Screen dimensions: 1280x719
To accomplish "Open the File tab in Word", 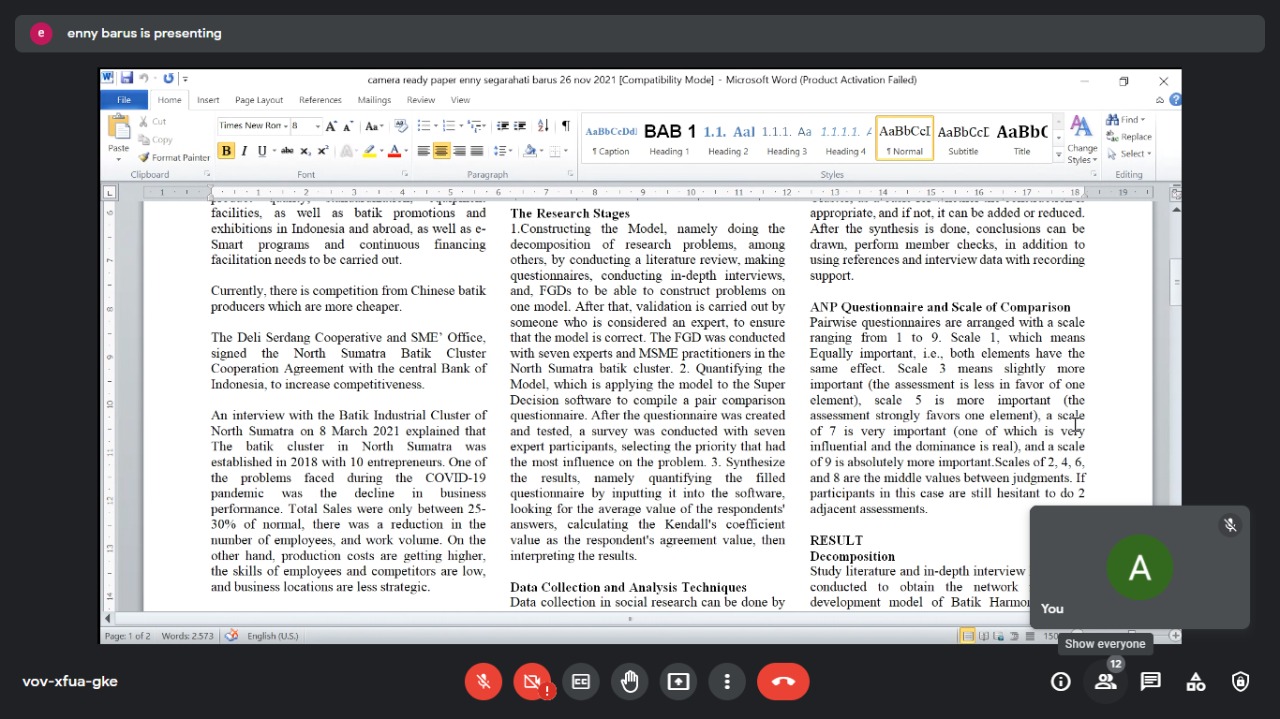I will point(124,100).
